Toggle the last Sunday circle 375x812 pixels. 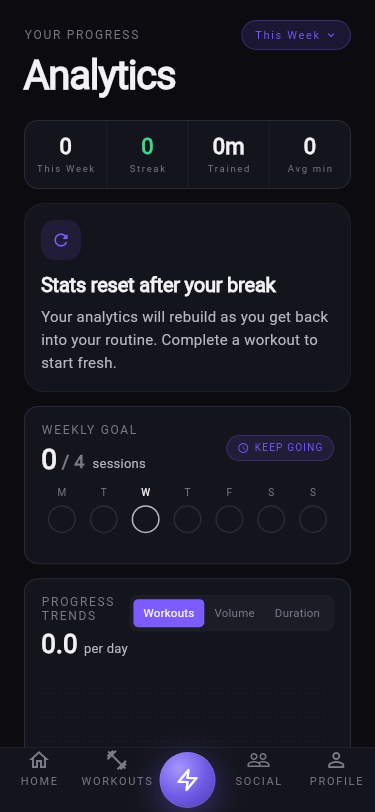coord(313,519)
